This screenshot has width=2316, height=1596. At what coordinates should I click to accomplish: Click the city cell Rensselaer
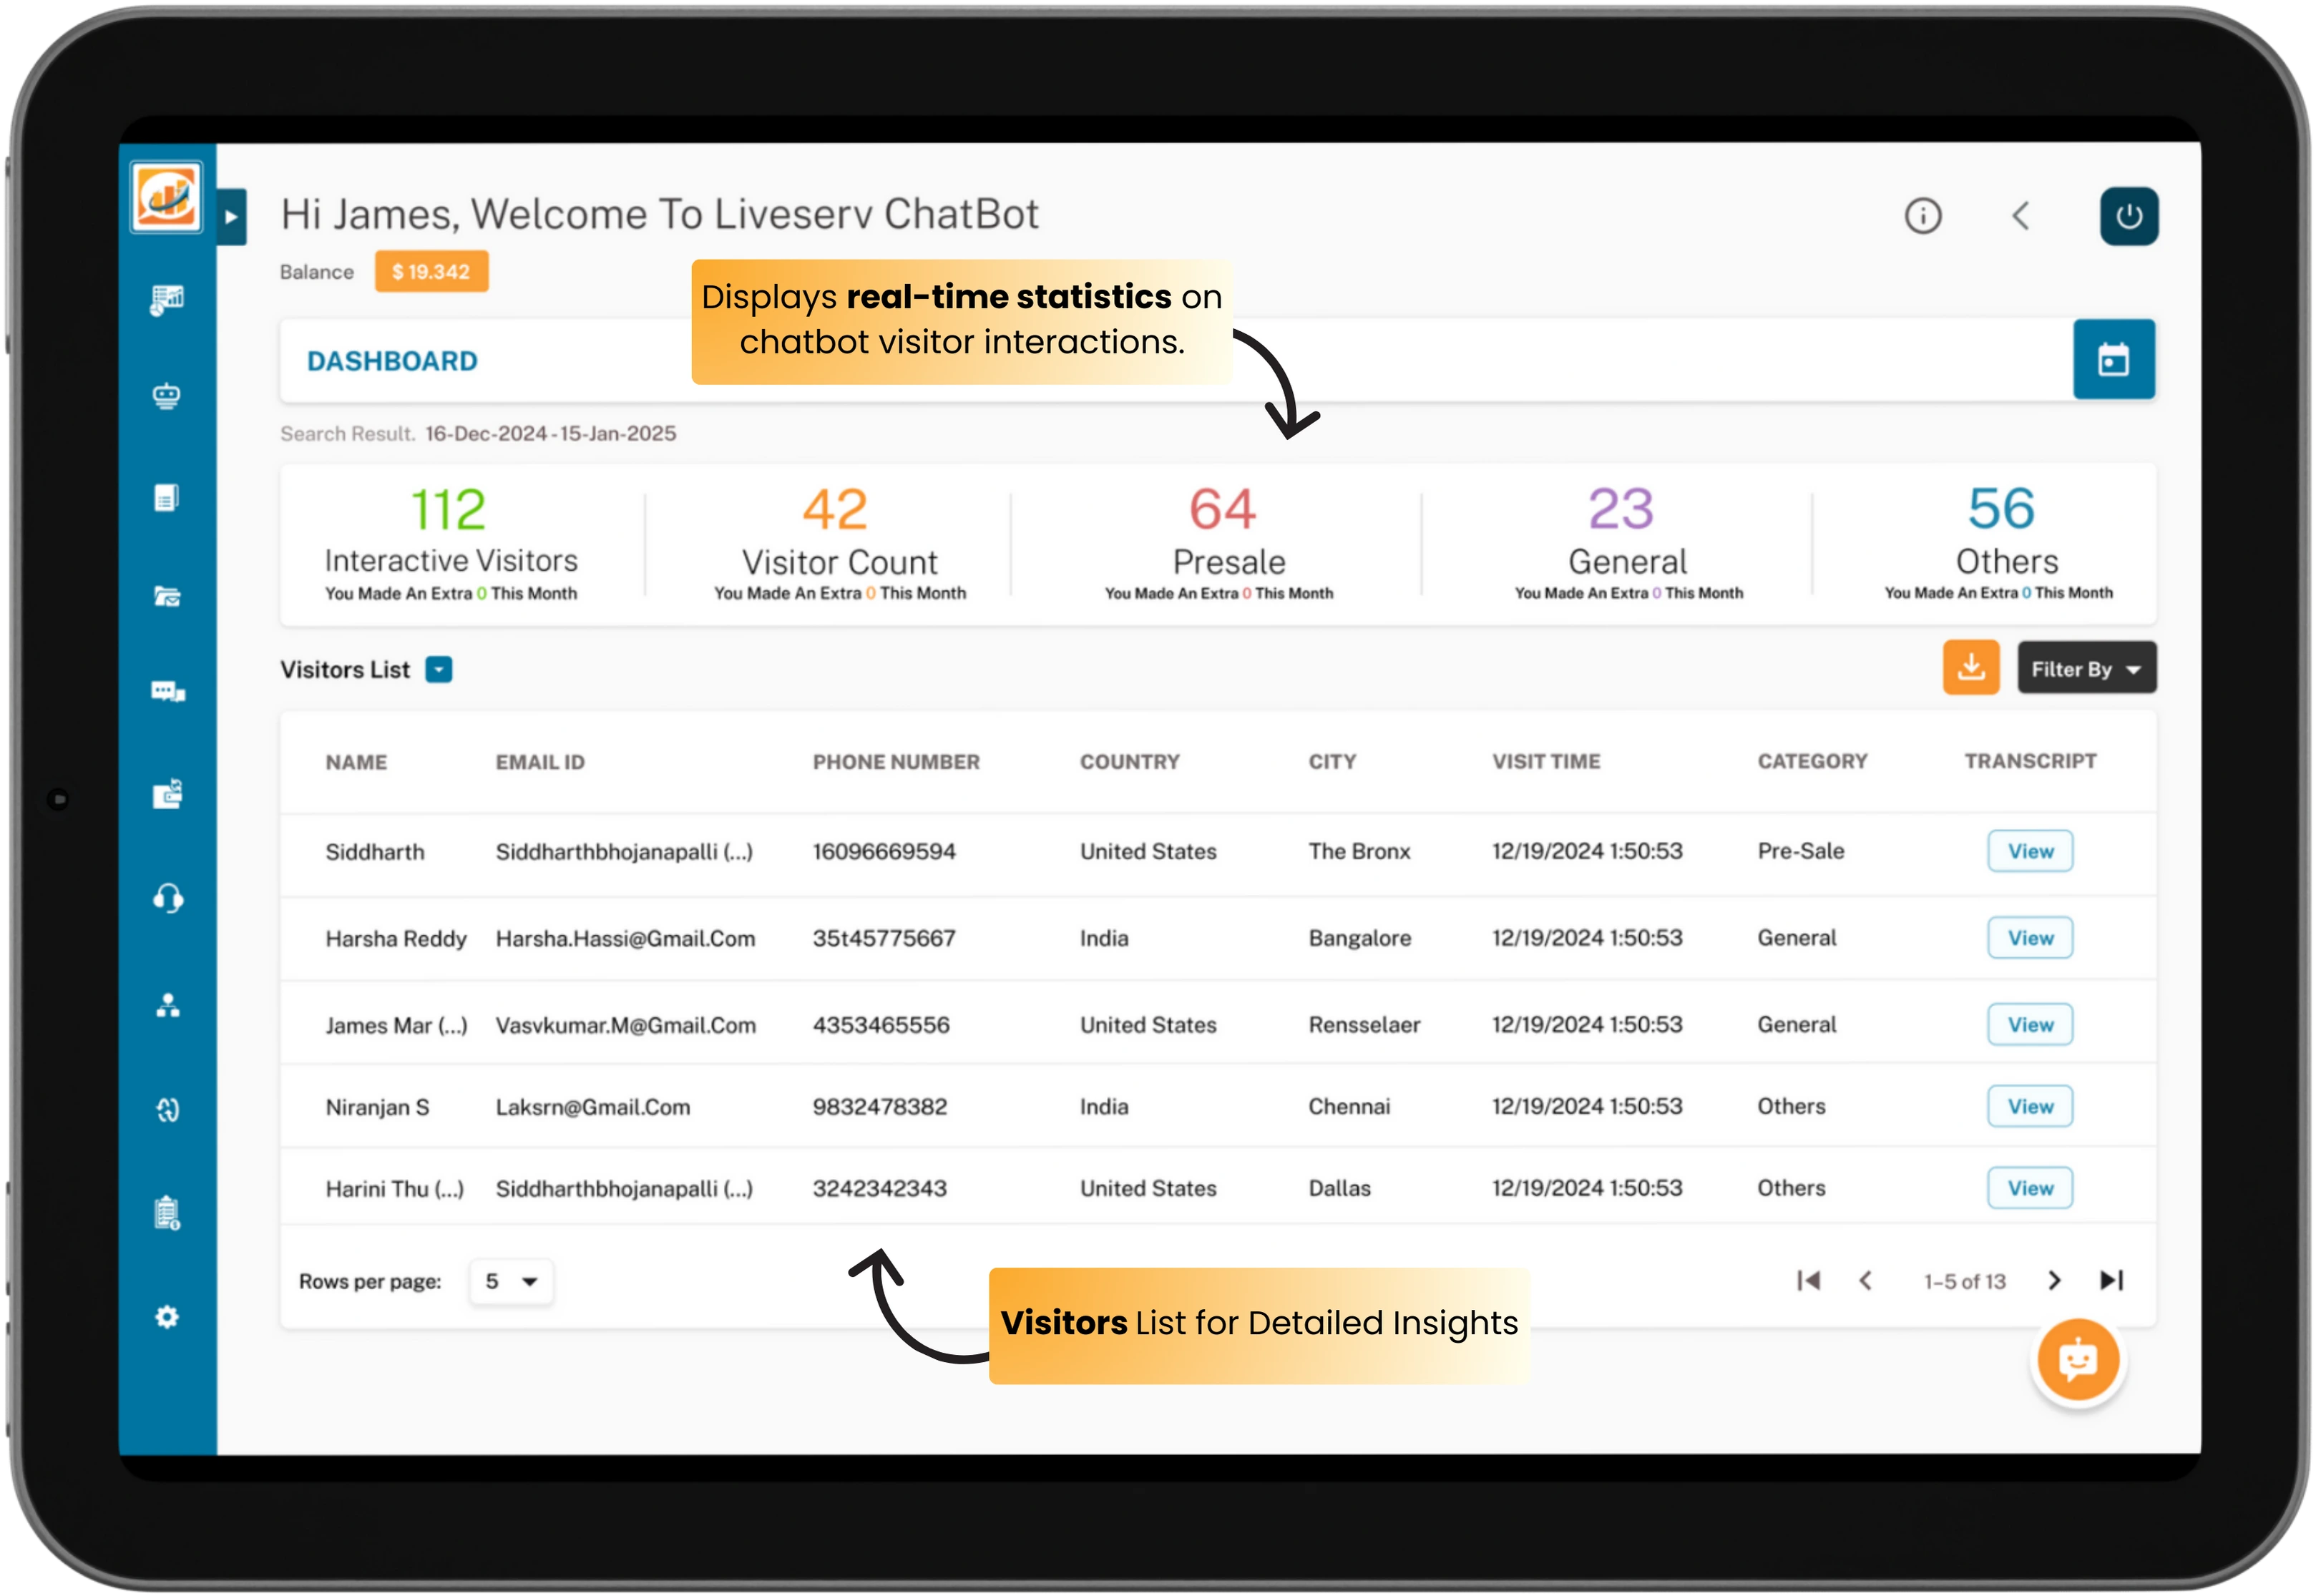click(1364, 1025)
